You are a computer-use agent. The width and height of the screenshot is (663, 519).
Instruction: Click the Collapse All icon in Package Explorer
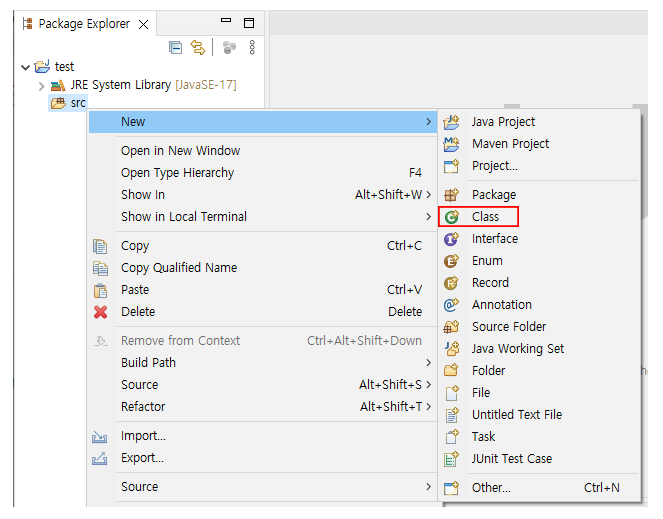coord(175,47)
